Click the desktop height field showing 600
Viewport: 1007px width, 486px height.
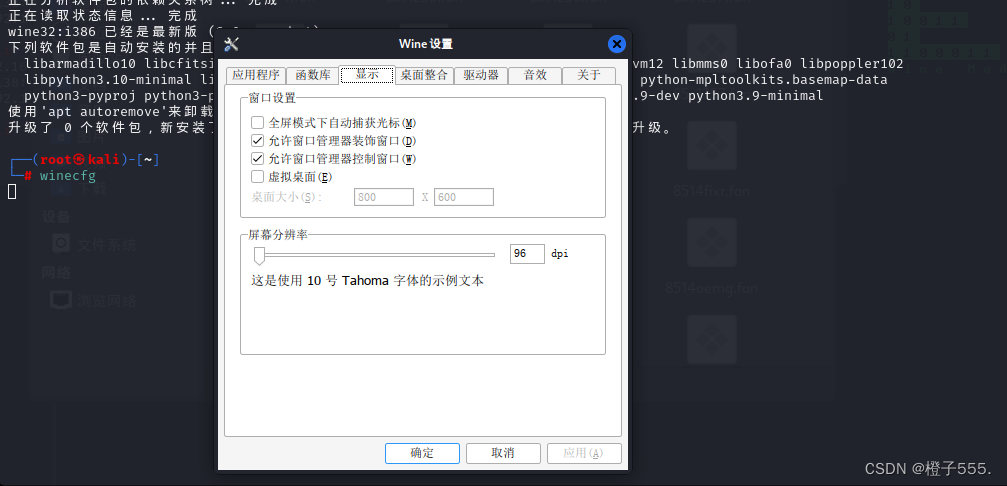464,197
